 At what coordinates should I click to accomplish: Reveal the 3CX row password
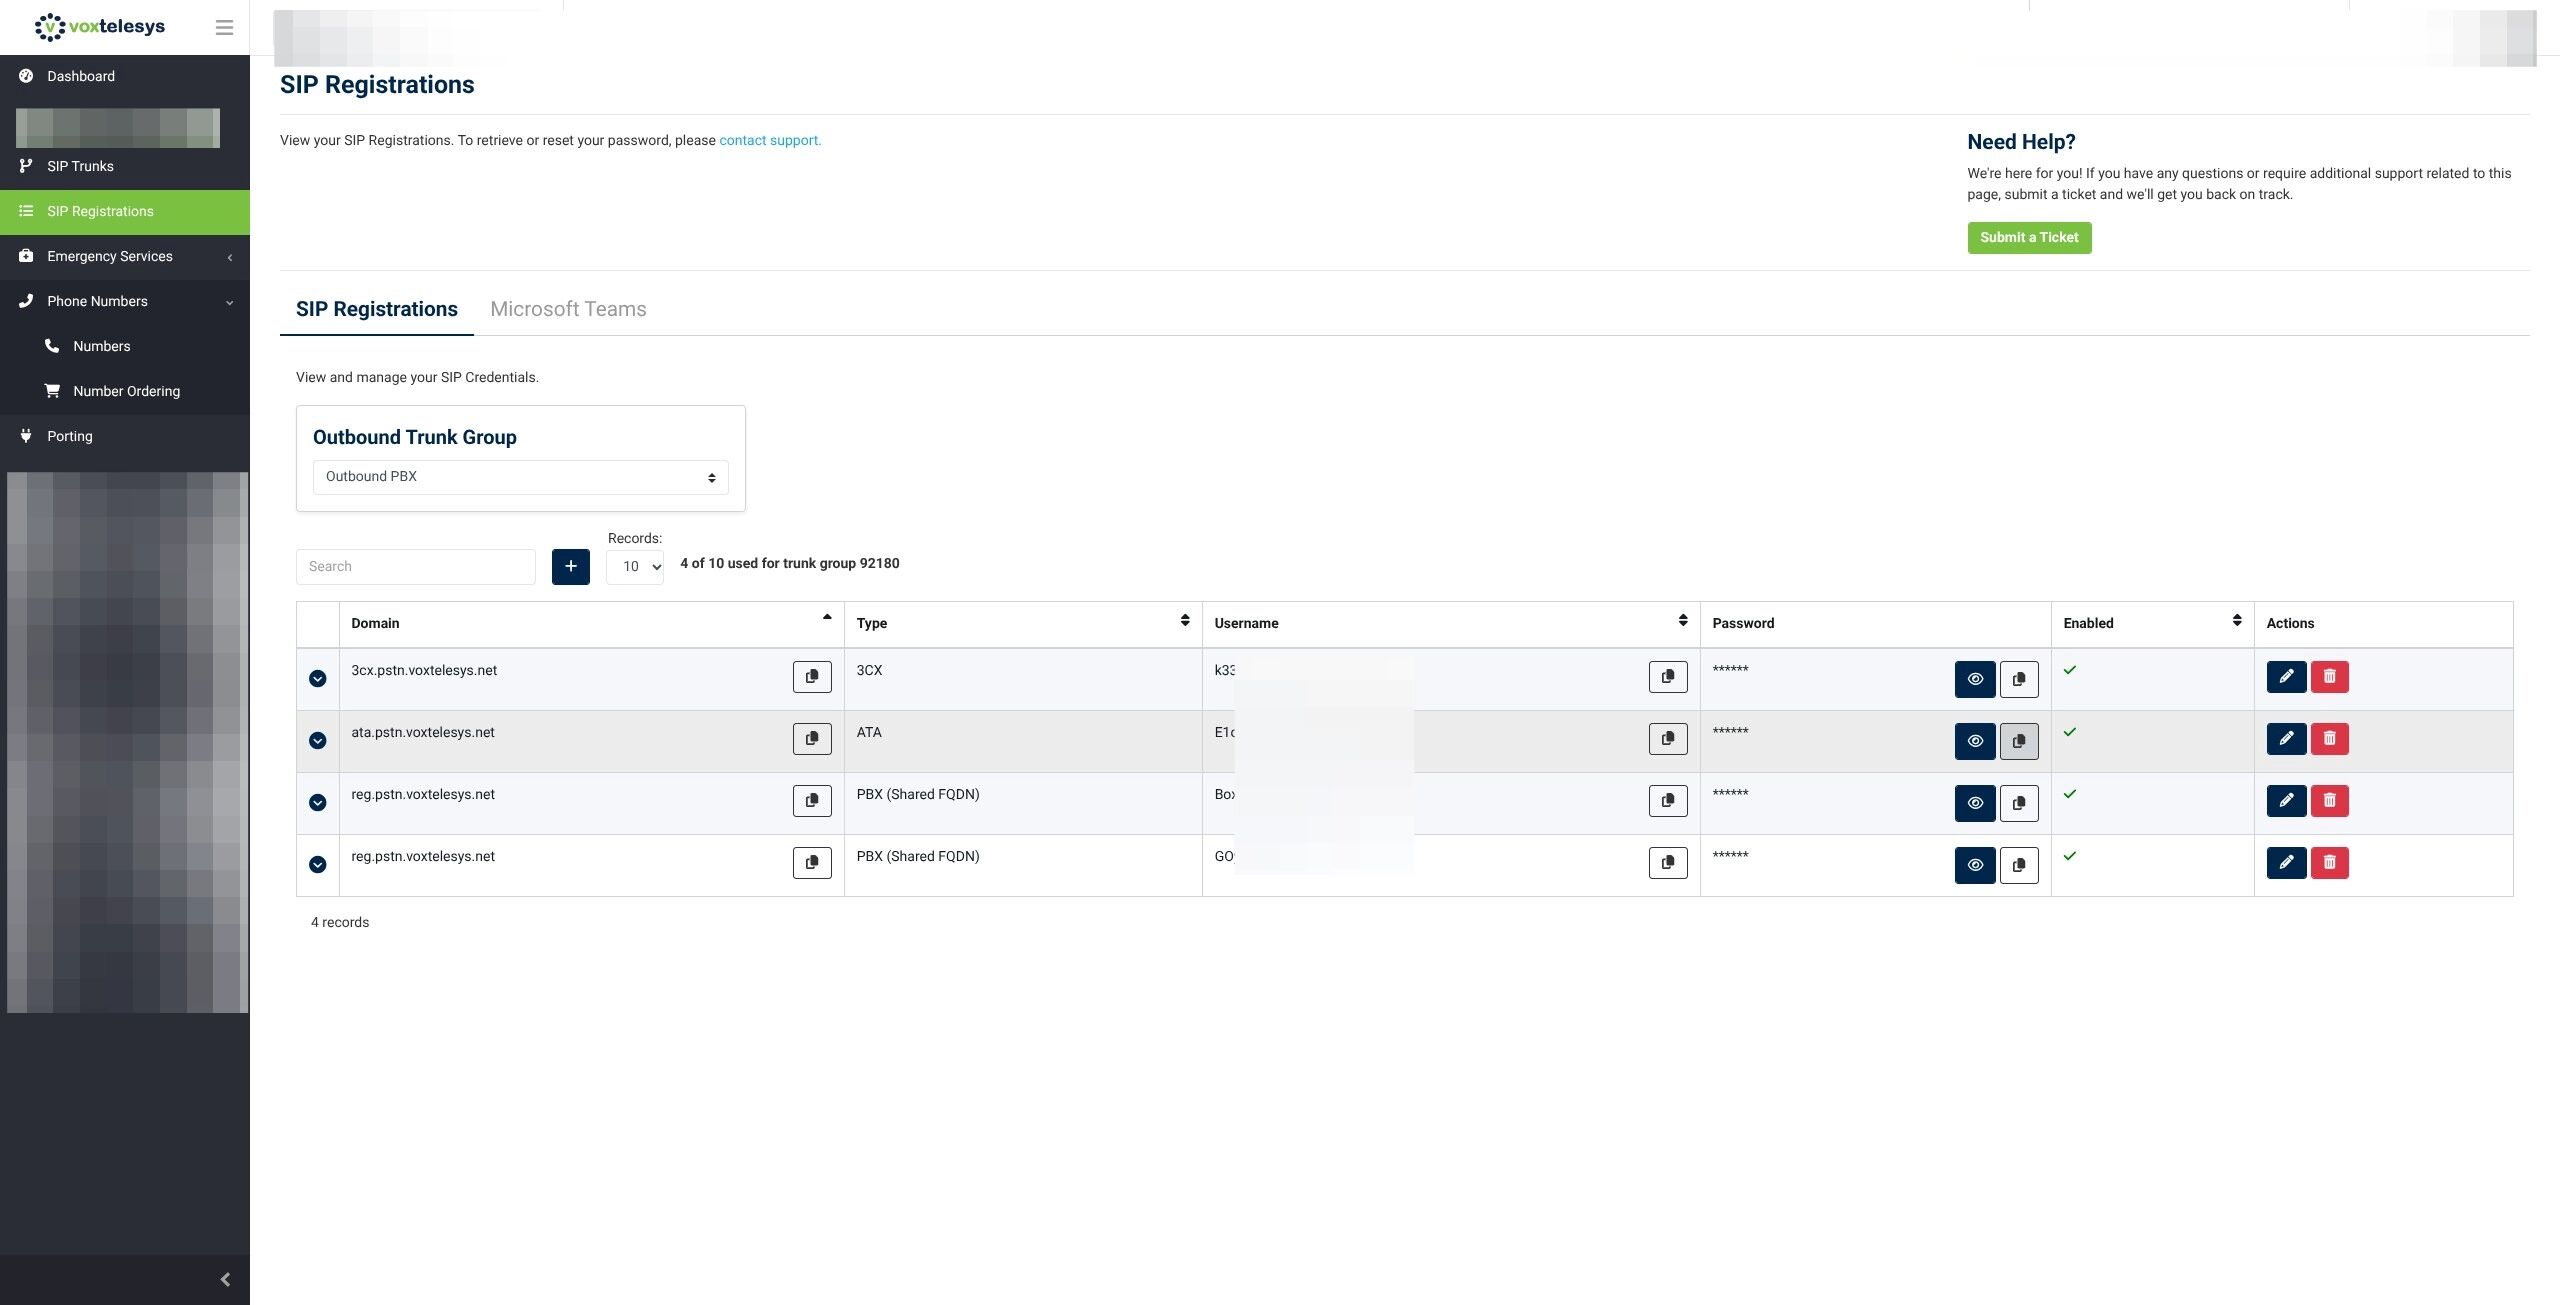click(x=1975, y=680)
